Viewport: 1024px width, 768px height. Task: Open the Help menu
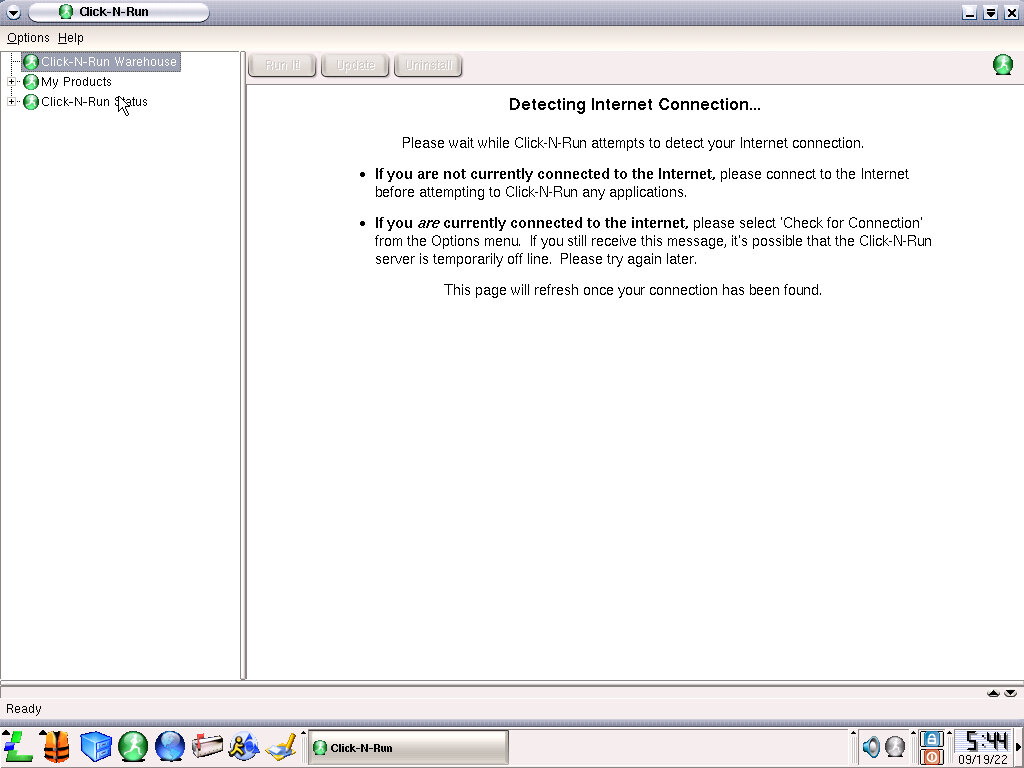click(x=71, y=38)
